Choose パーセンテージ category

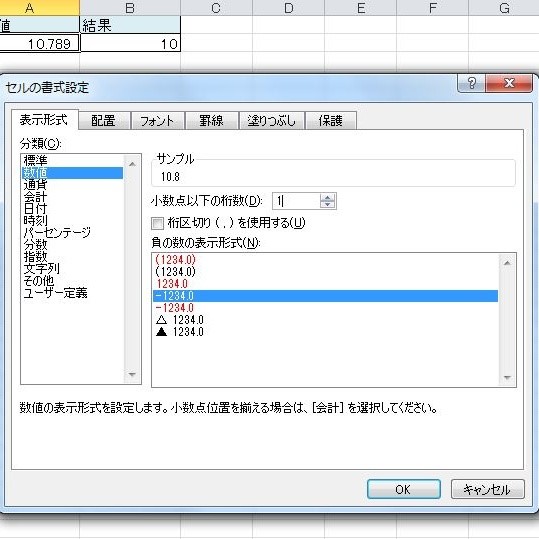point(72,233)
